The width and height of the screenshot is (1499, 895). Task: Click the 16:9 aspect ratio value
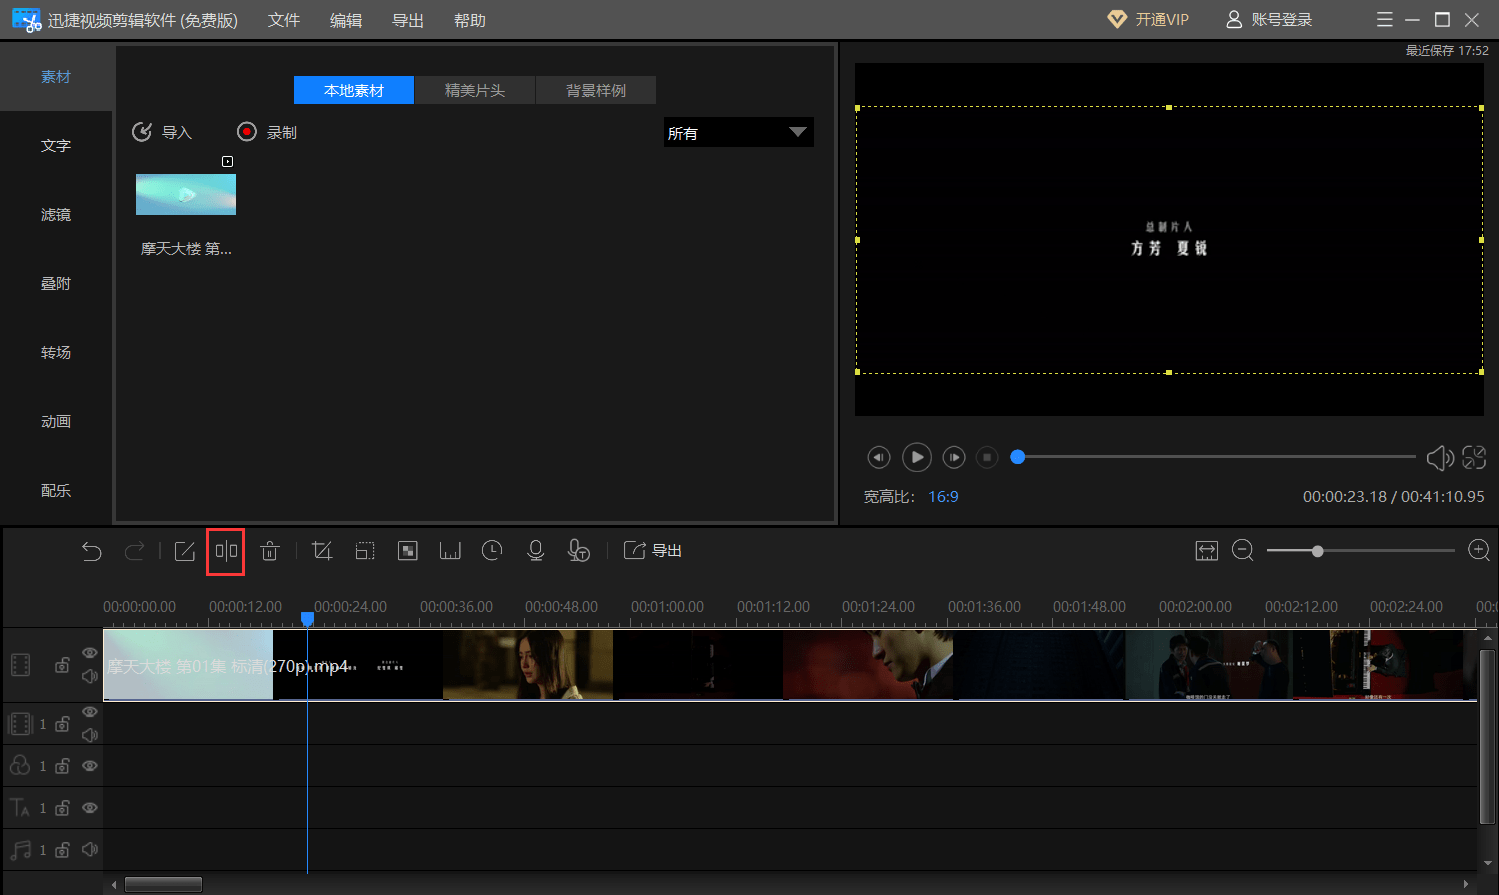coord(943,497)
